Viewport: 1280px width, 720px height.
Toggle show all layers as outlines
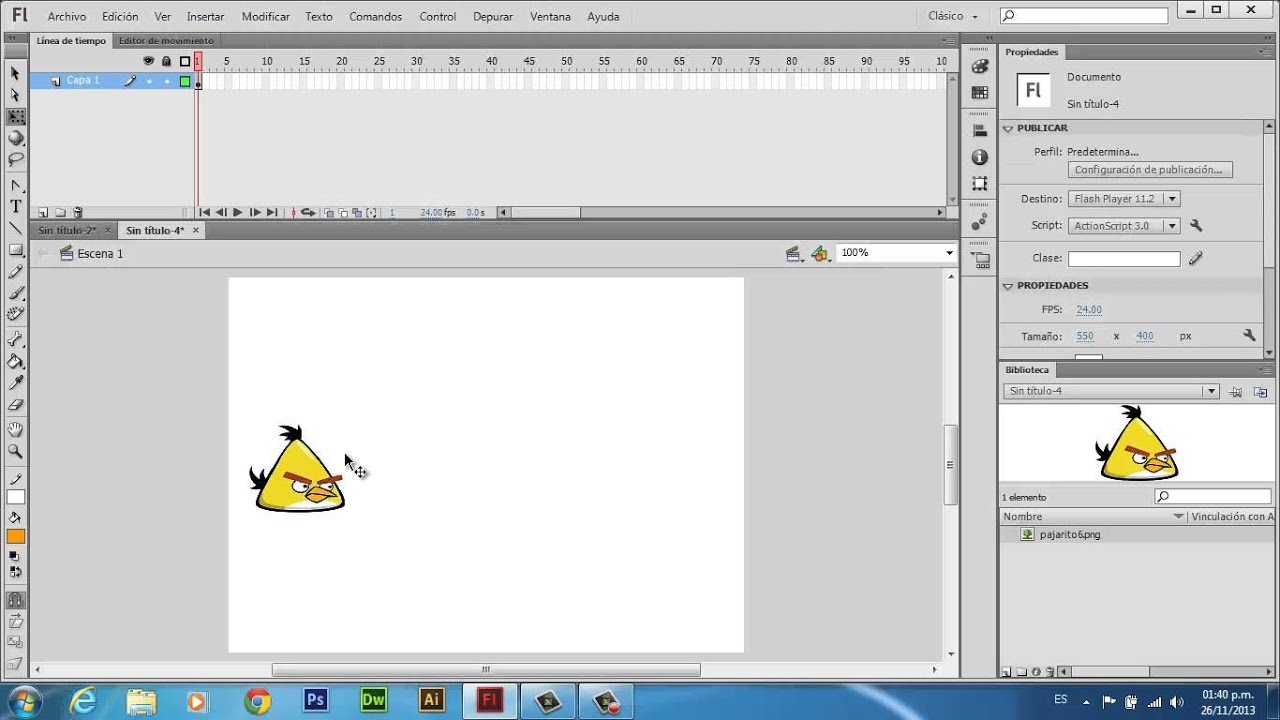[x=185, y=61]
